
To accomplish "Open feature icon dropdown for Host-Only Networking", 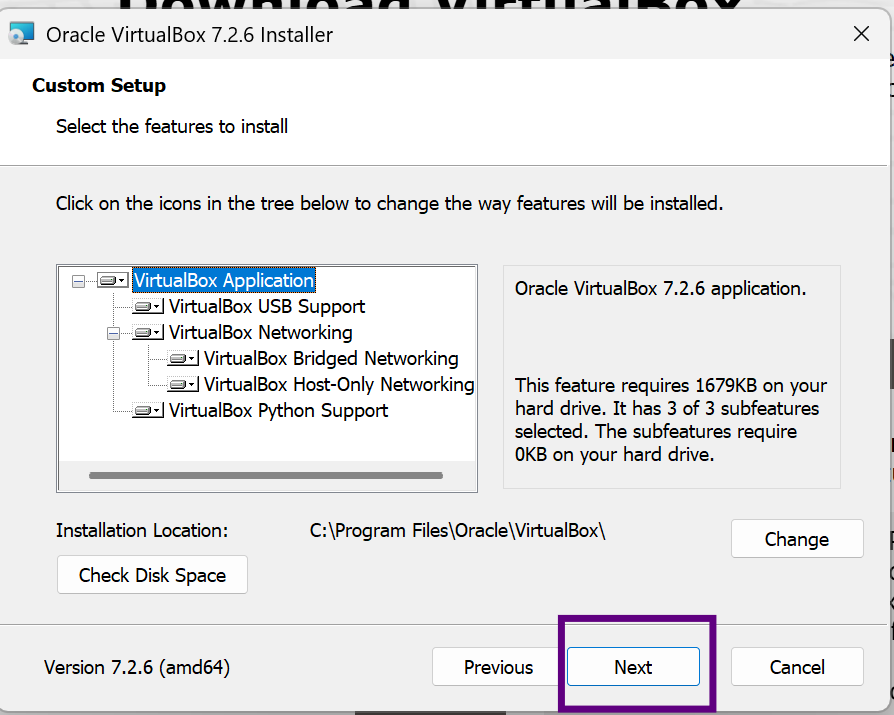I will pos(183,384).
